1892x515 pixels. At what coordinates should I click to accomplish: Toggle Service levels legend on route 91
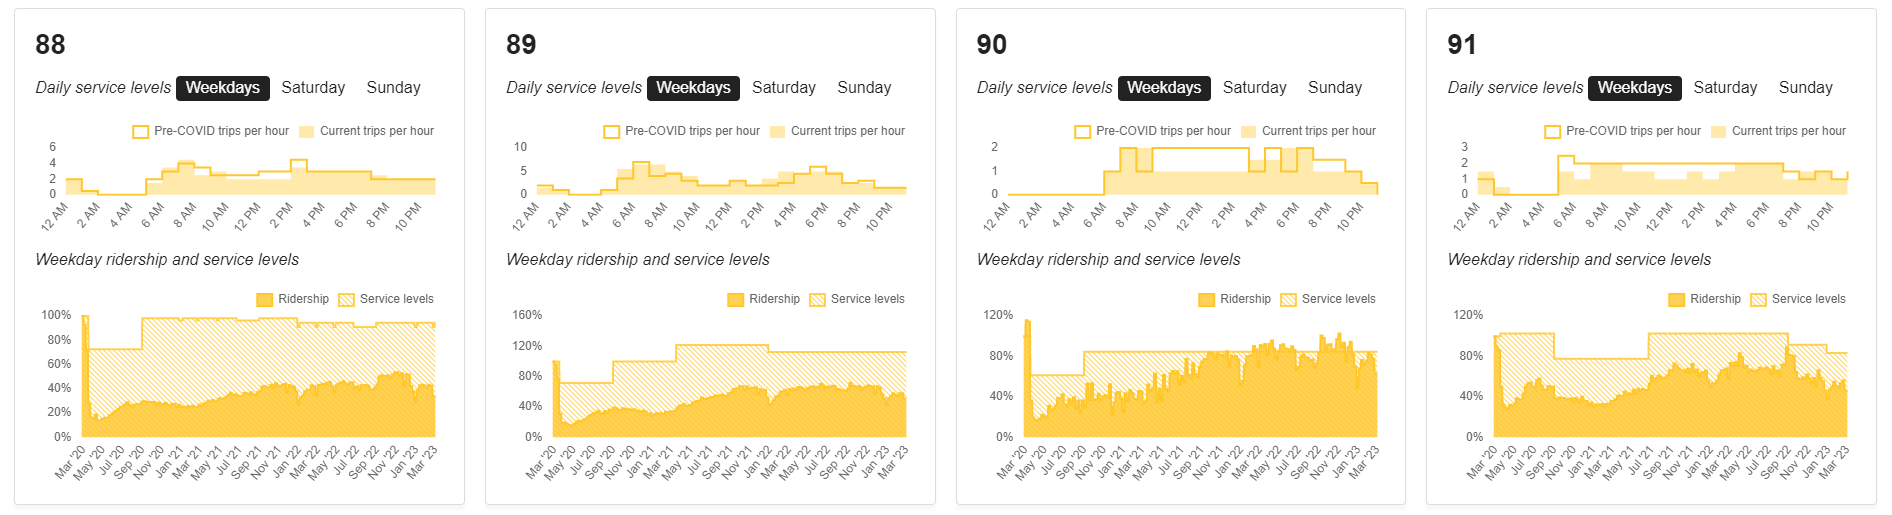pyautogui.click(x=1759, y=300)
